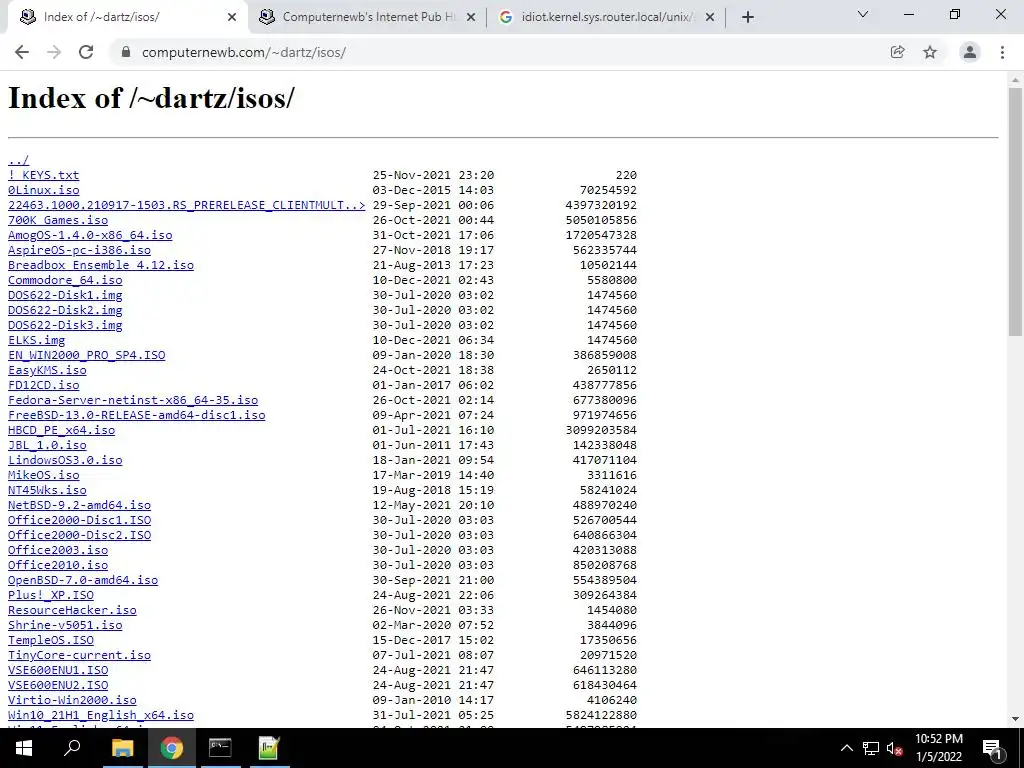Open Office2000-Disc1.ISO link
This screenshot has height=768, width=1024.
point(79,520)
